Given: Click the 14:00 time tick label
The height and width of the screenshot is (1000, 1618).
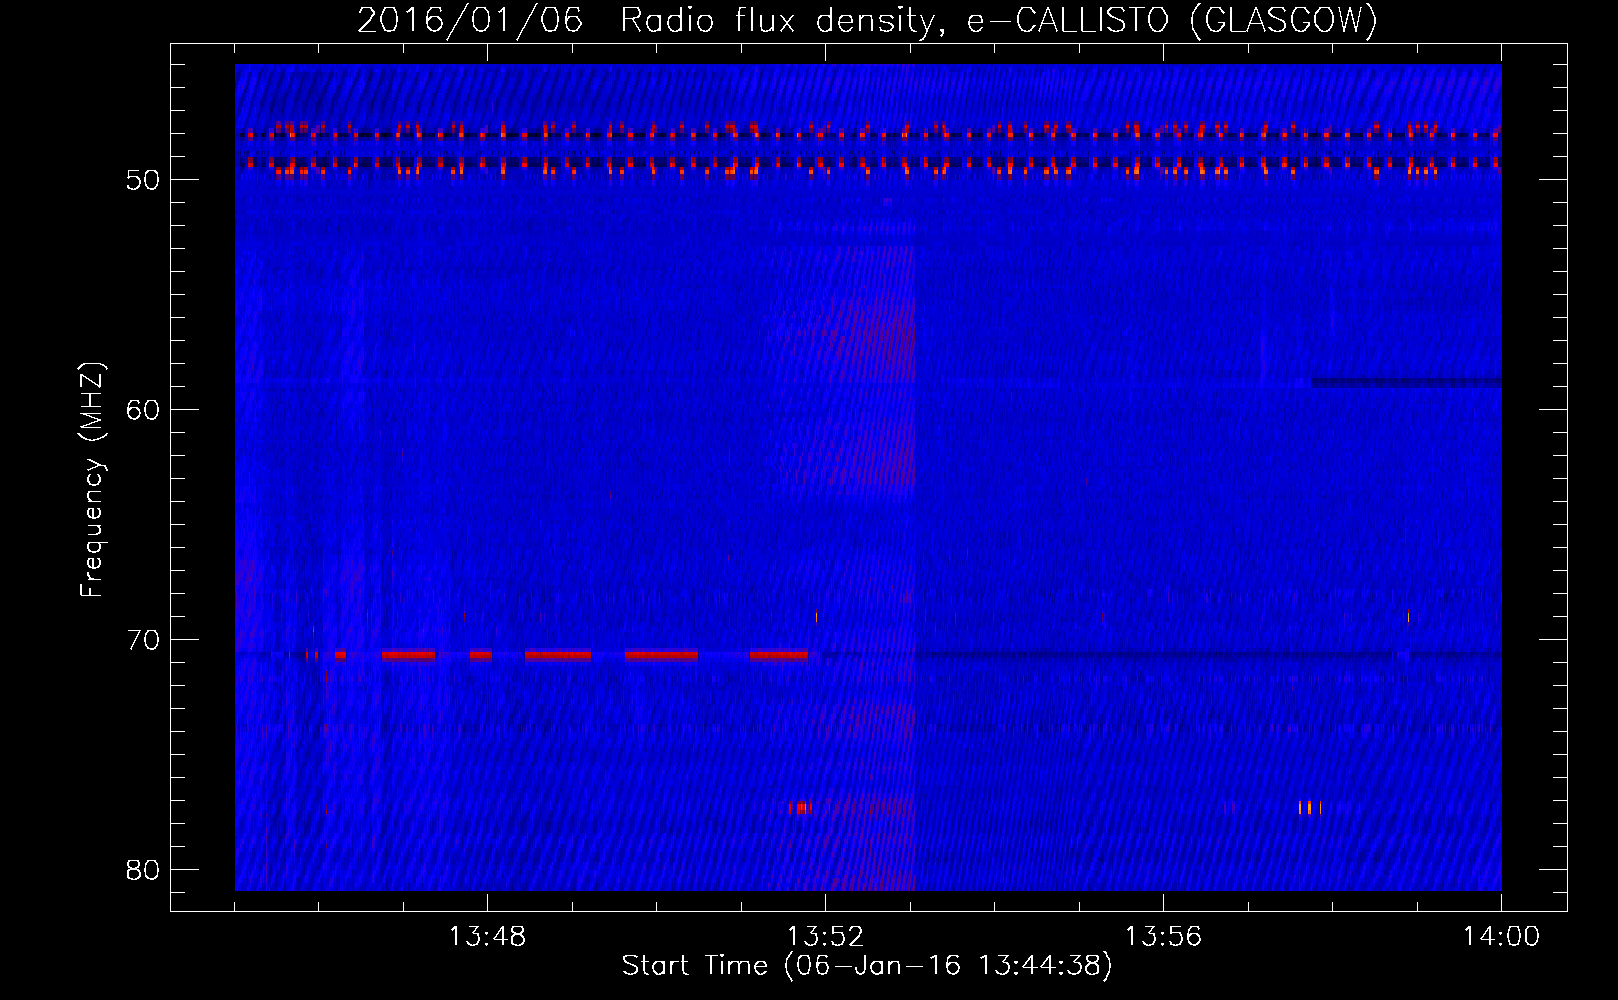Looking at the screenshot, I should point(1501,937).
